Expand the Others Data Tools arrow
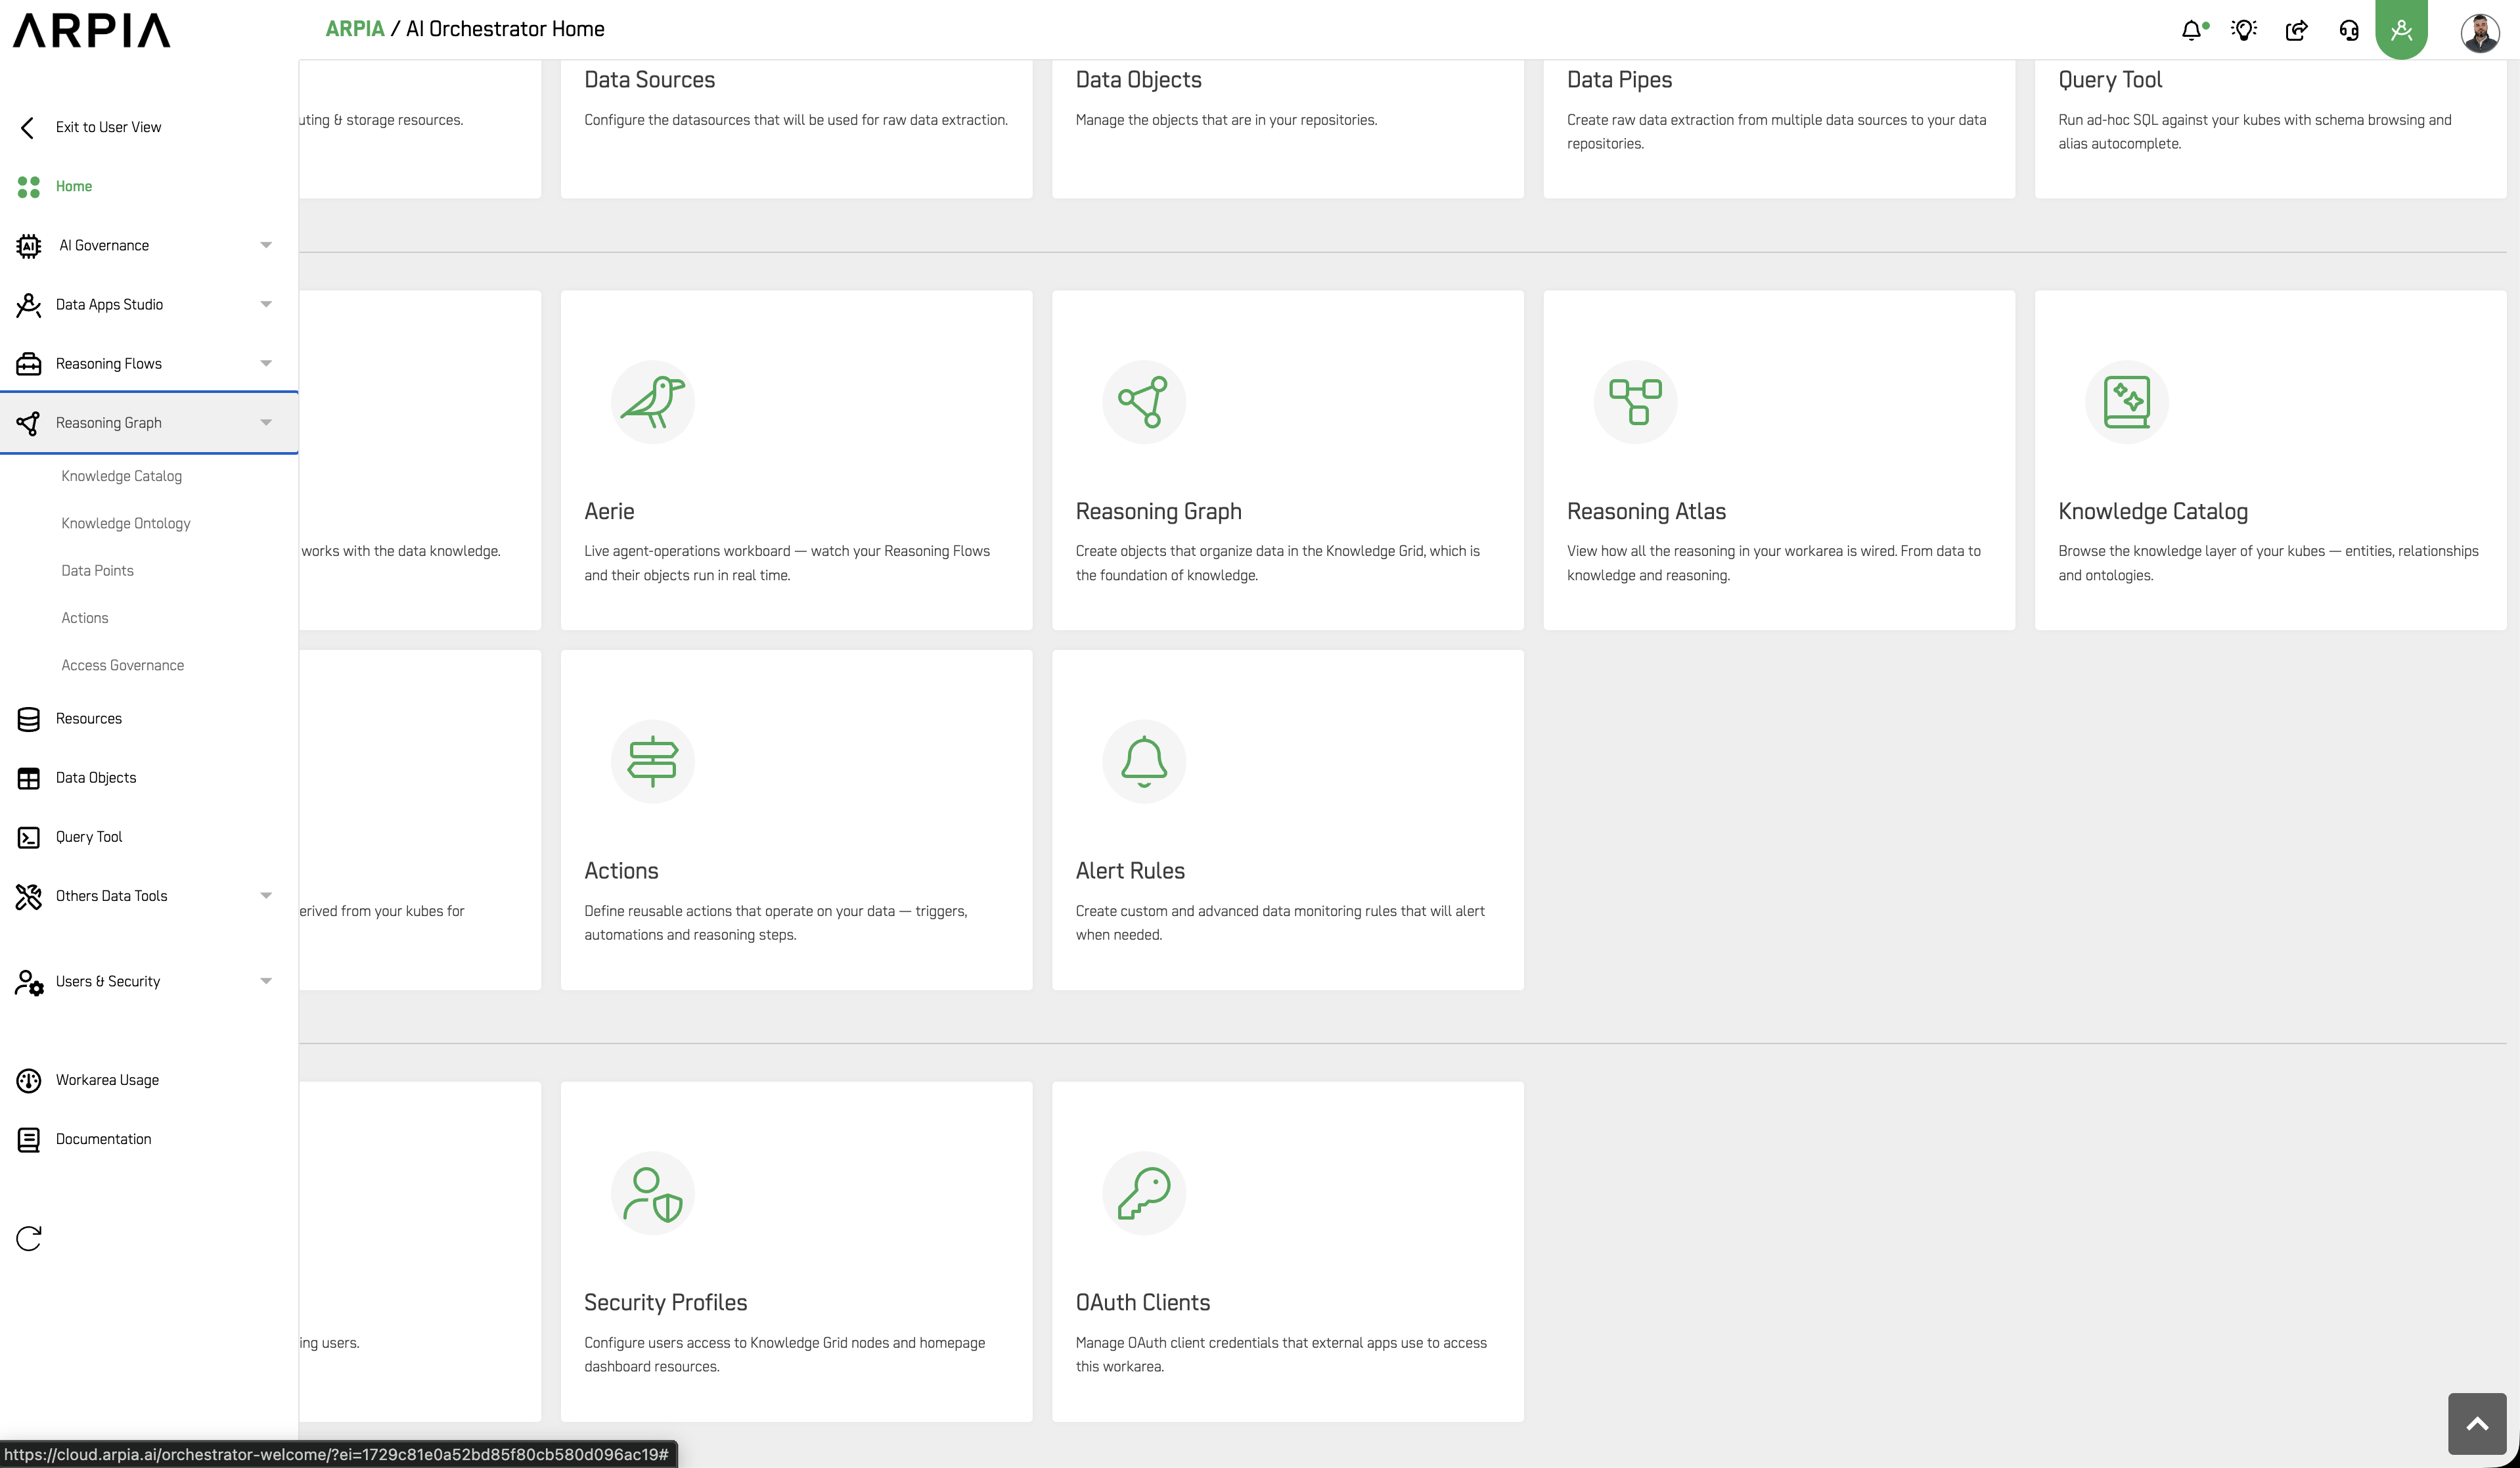The image size is (2520, 1468). [266, 895]
